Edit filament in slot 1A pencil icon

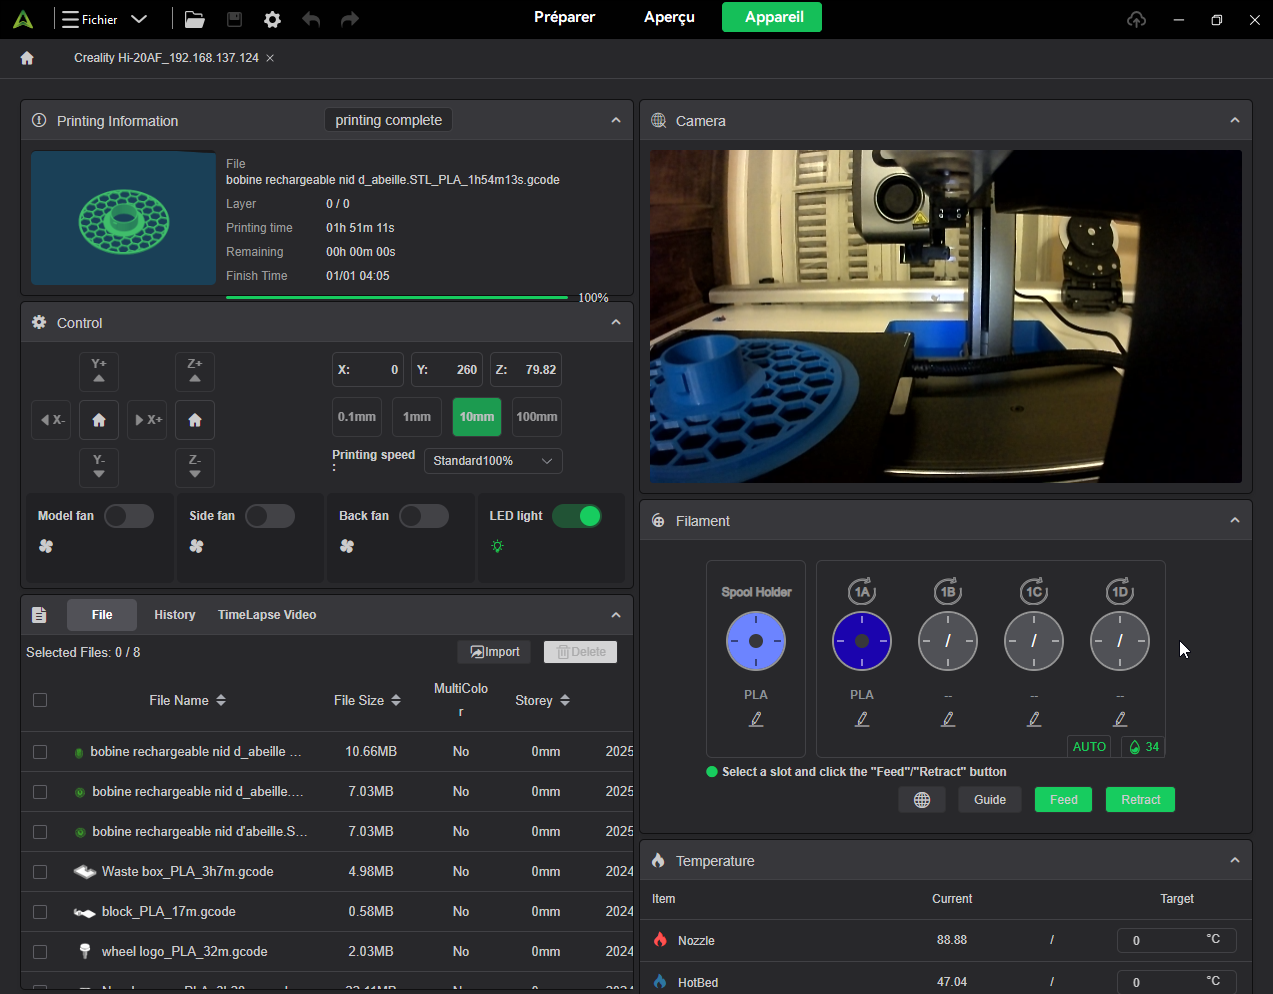[862, 719]
